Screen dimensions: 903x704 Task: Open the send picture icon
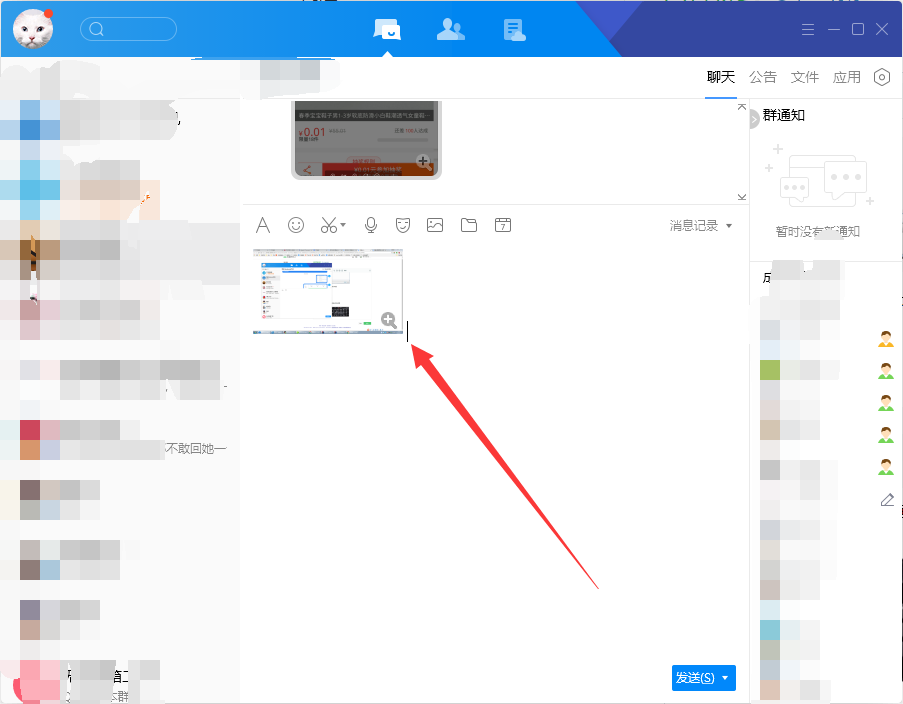pyautogui.click(x=434, y=225)
